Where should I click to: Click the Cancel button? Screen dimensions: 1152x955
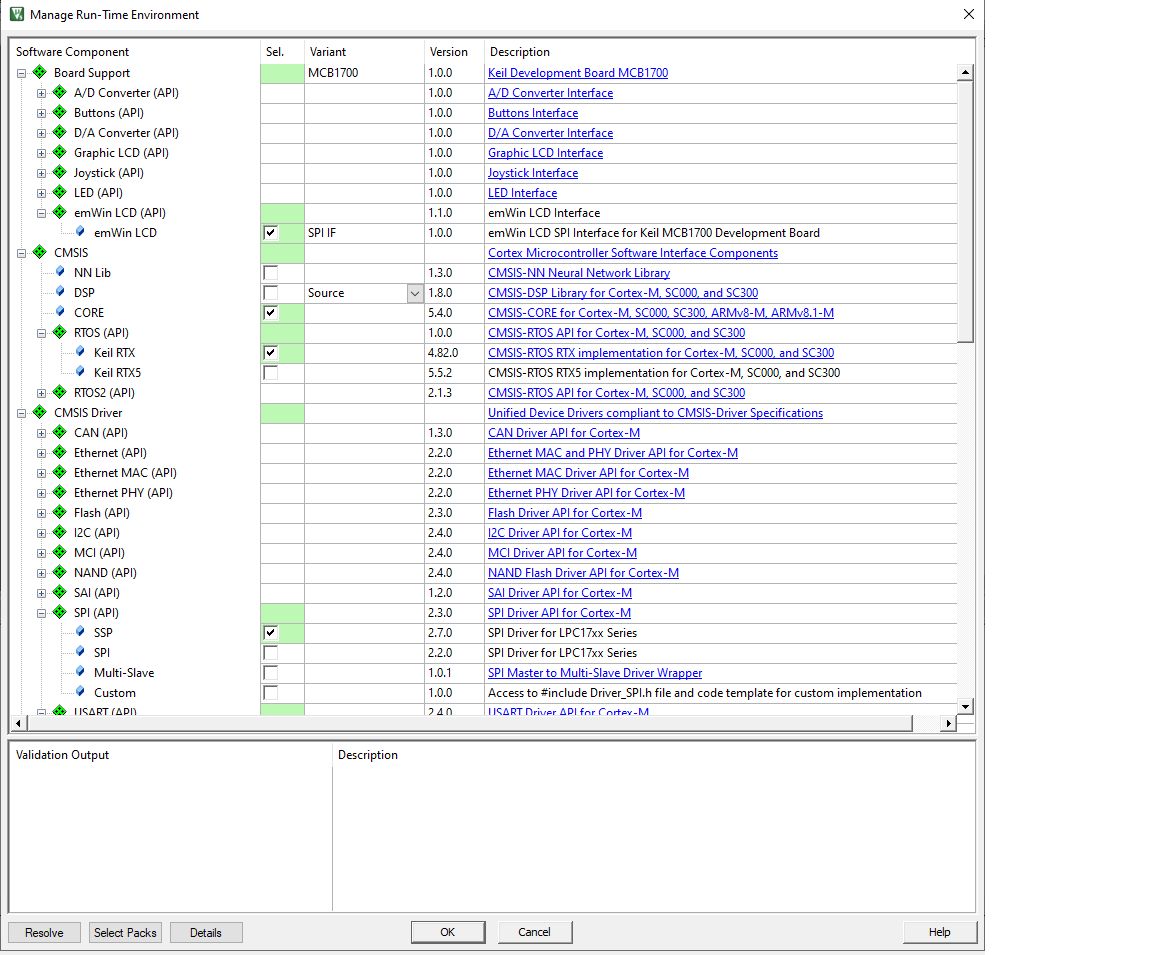click(x=534, y=931)
